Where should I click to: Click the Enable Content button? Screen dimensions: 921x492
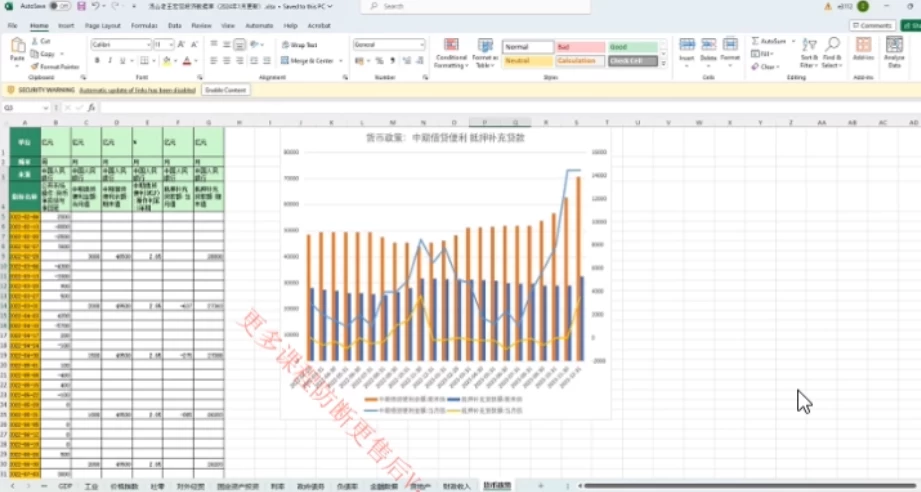[x=225, y=90]
